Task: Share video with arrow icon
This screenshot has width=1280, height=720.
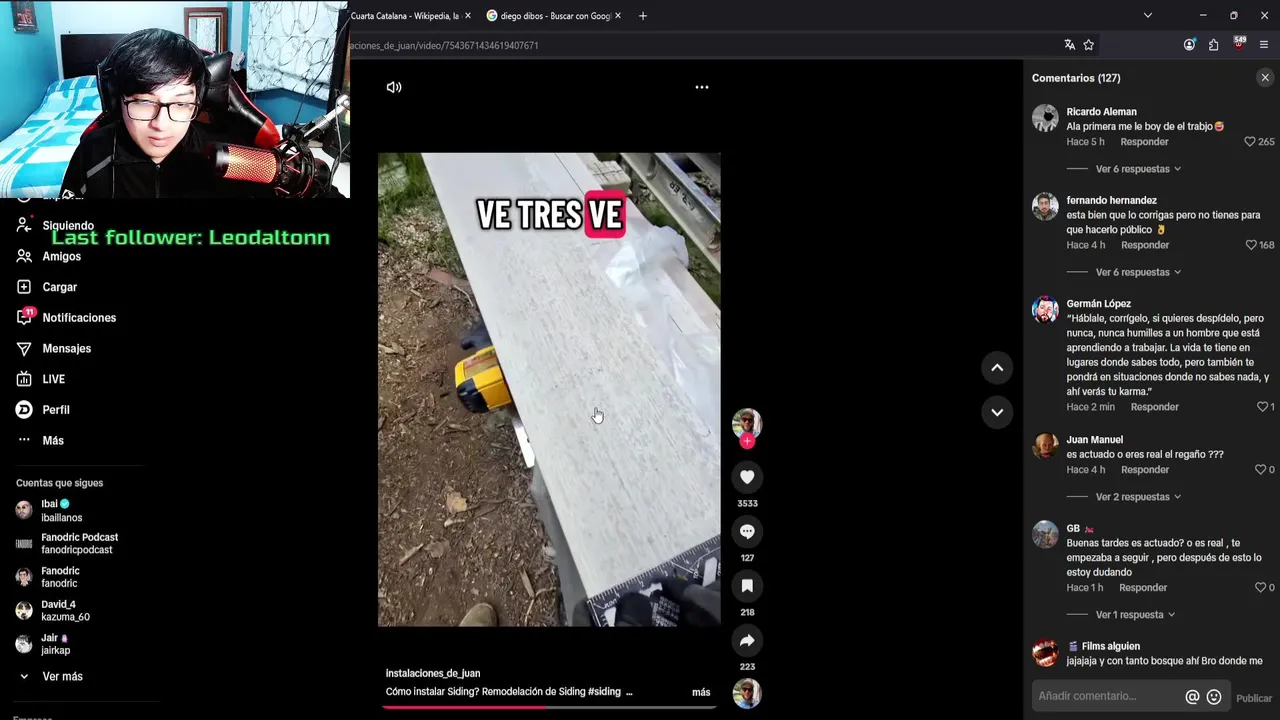Action: [x=747, y=640]
